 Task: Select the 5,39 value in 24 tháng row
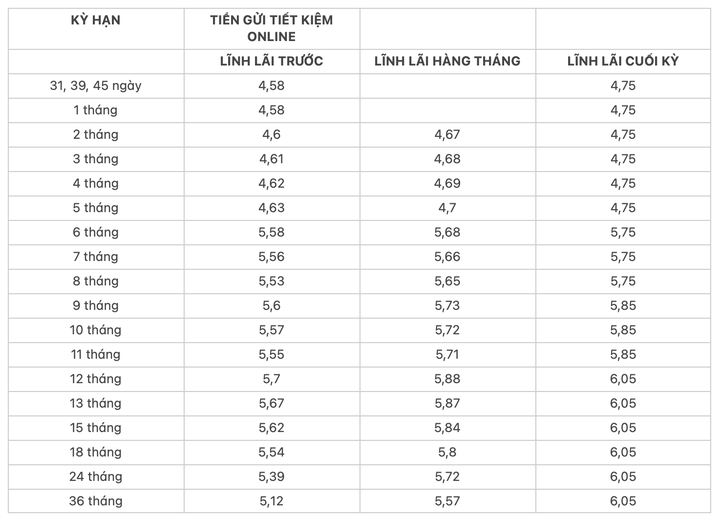tap(271, 476)
